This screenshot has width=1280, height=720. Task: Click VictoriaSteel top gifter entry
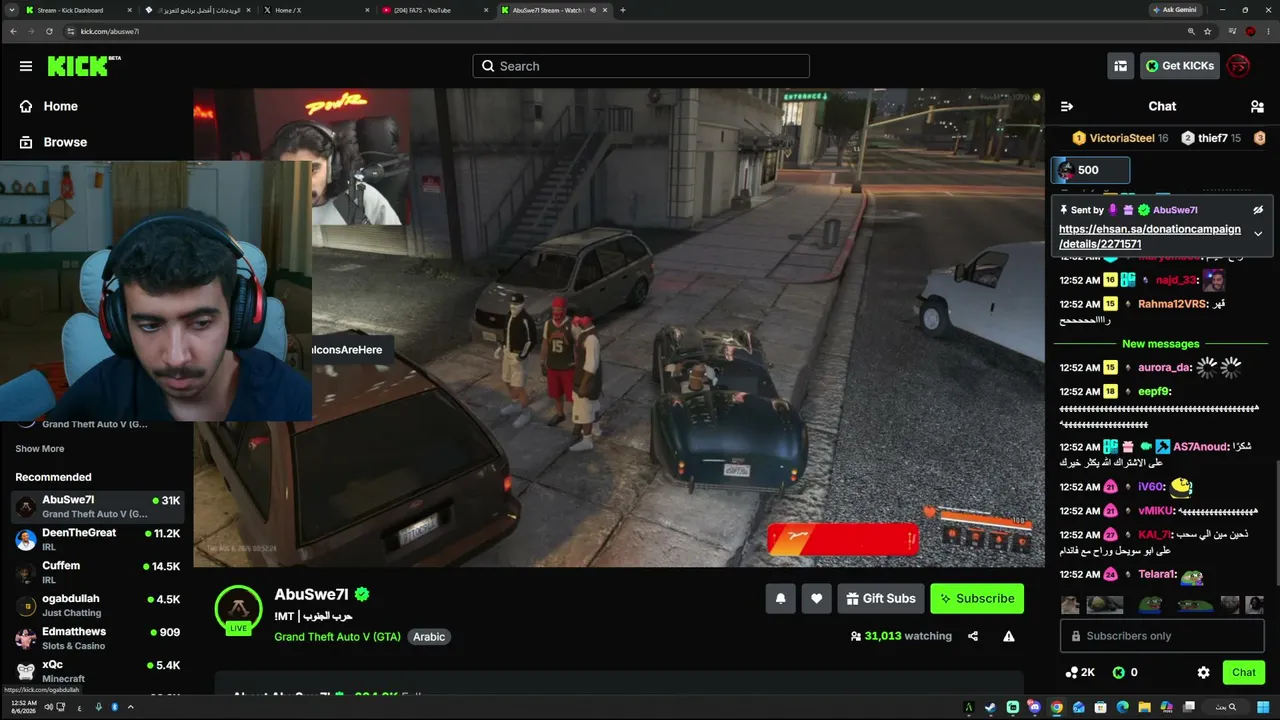tap(1120, 138)
